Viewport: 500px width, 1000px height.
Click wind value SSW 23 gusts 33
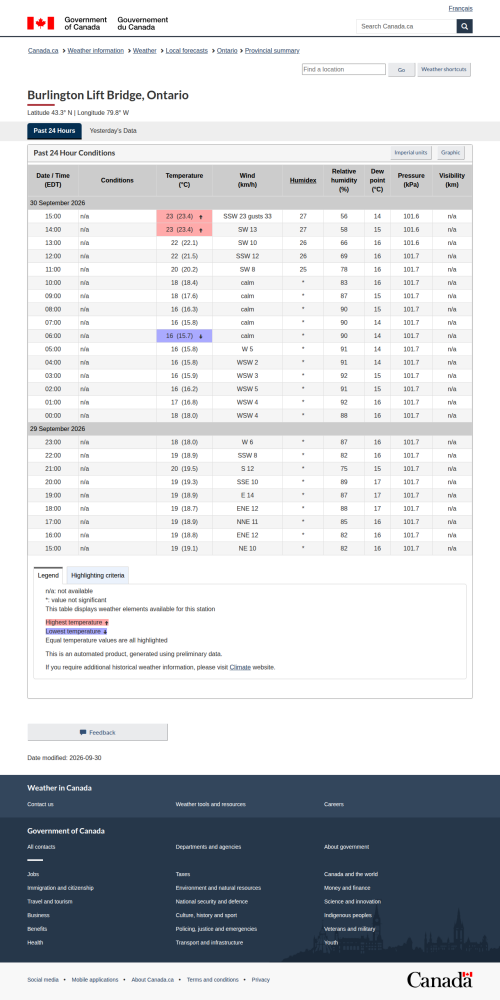247,217
